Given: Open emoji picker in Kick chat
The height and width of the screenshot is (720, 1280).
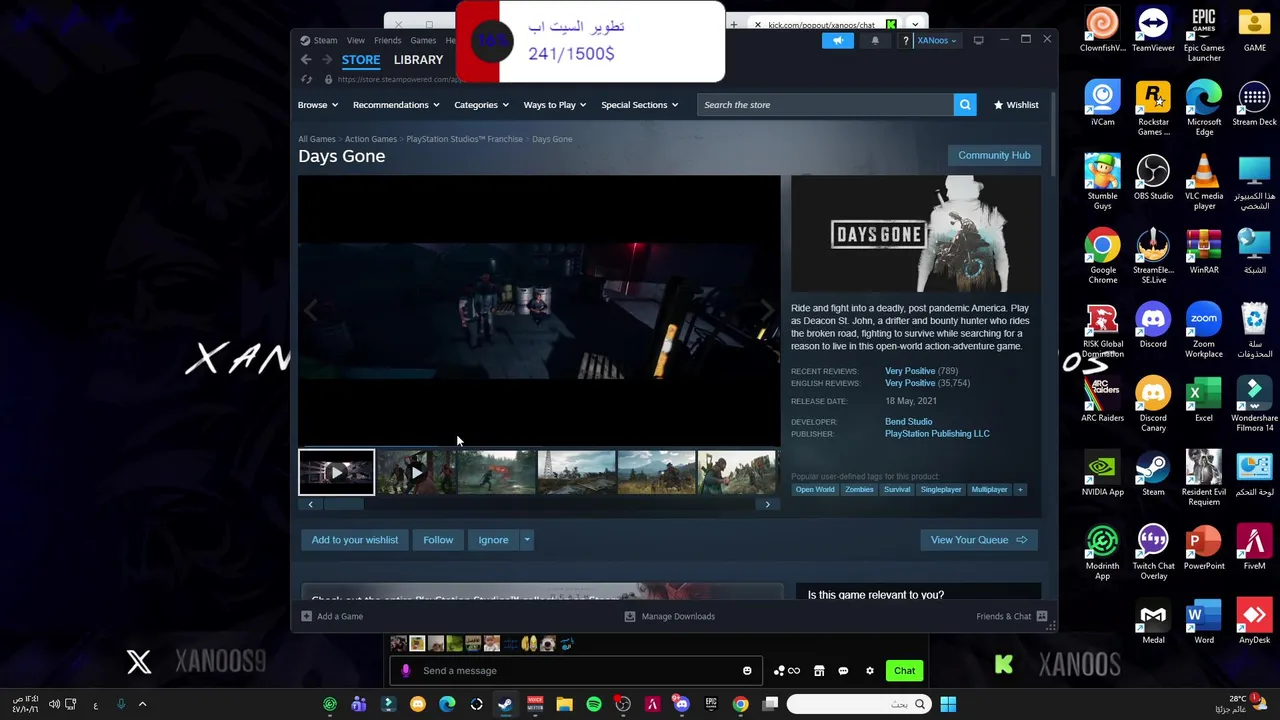Looking at the screenshot, I should point(747,671).
